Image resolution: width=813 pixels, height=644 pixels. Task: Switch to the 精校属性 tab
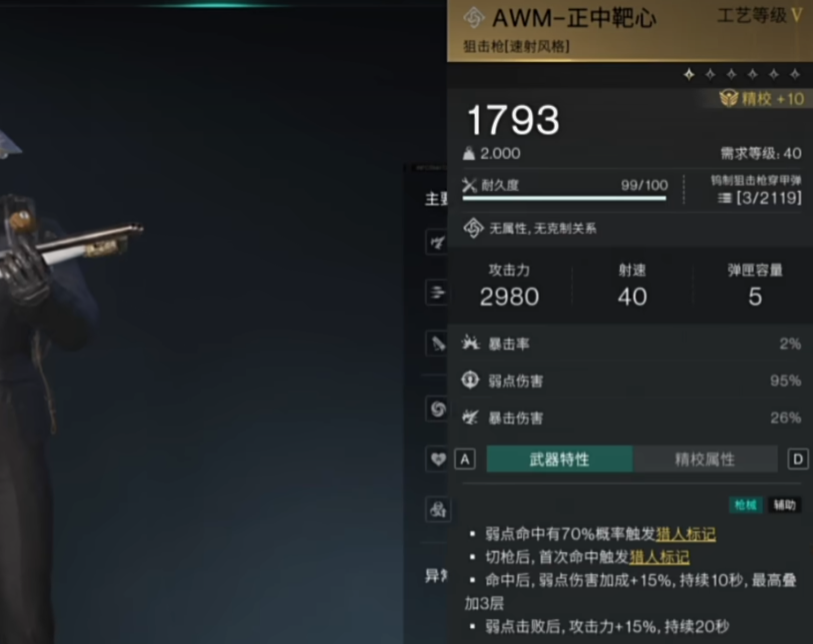point(705,459)
